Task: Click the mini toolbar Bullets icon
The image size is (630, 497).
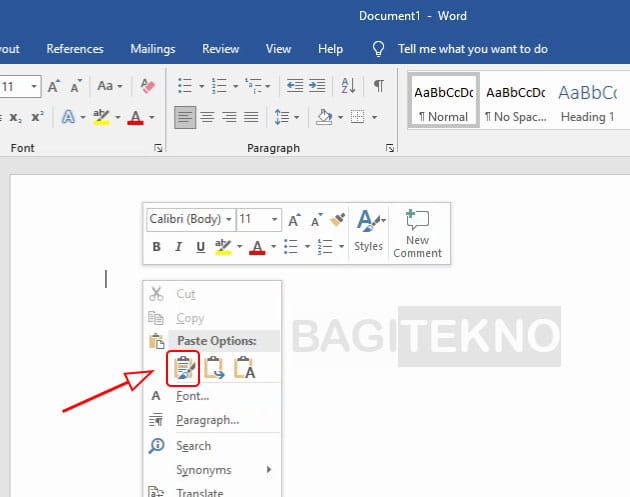Action: [290, 246]
